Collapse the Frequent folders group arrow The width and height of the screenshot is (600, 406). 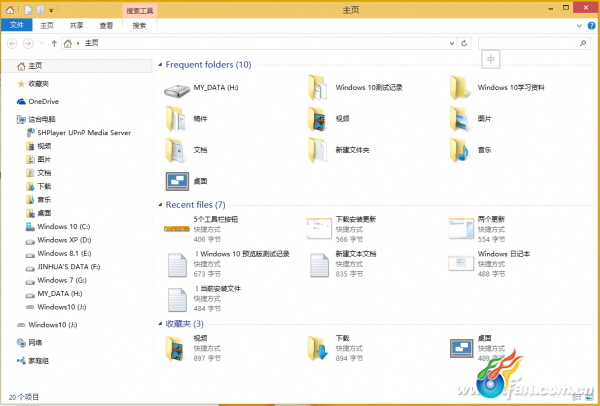pos(160,65)
